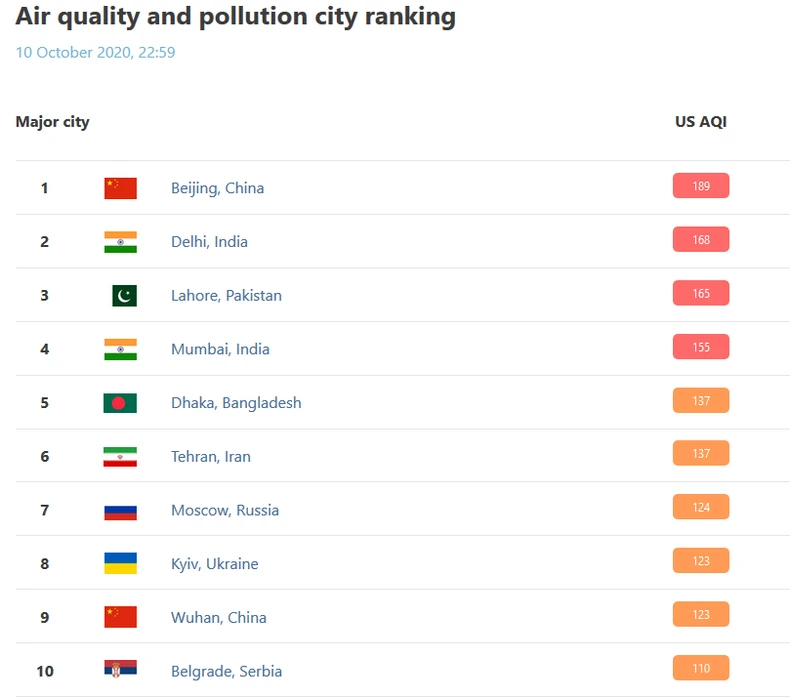This screenshot has width=790, height=698.
Task: Click the Iran flag icon
Action: point(120,457)
